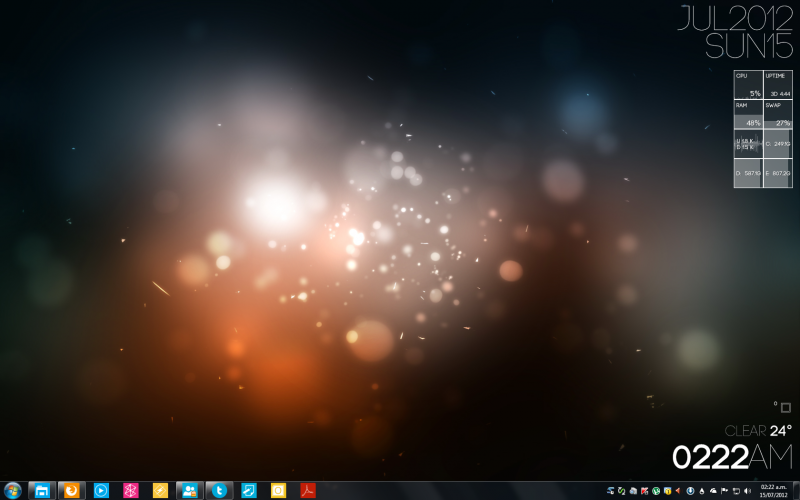Open Action Center flag in tray

point(724,491)
